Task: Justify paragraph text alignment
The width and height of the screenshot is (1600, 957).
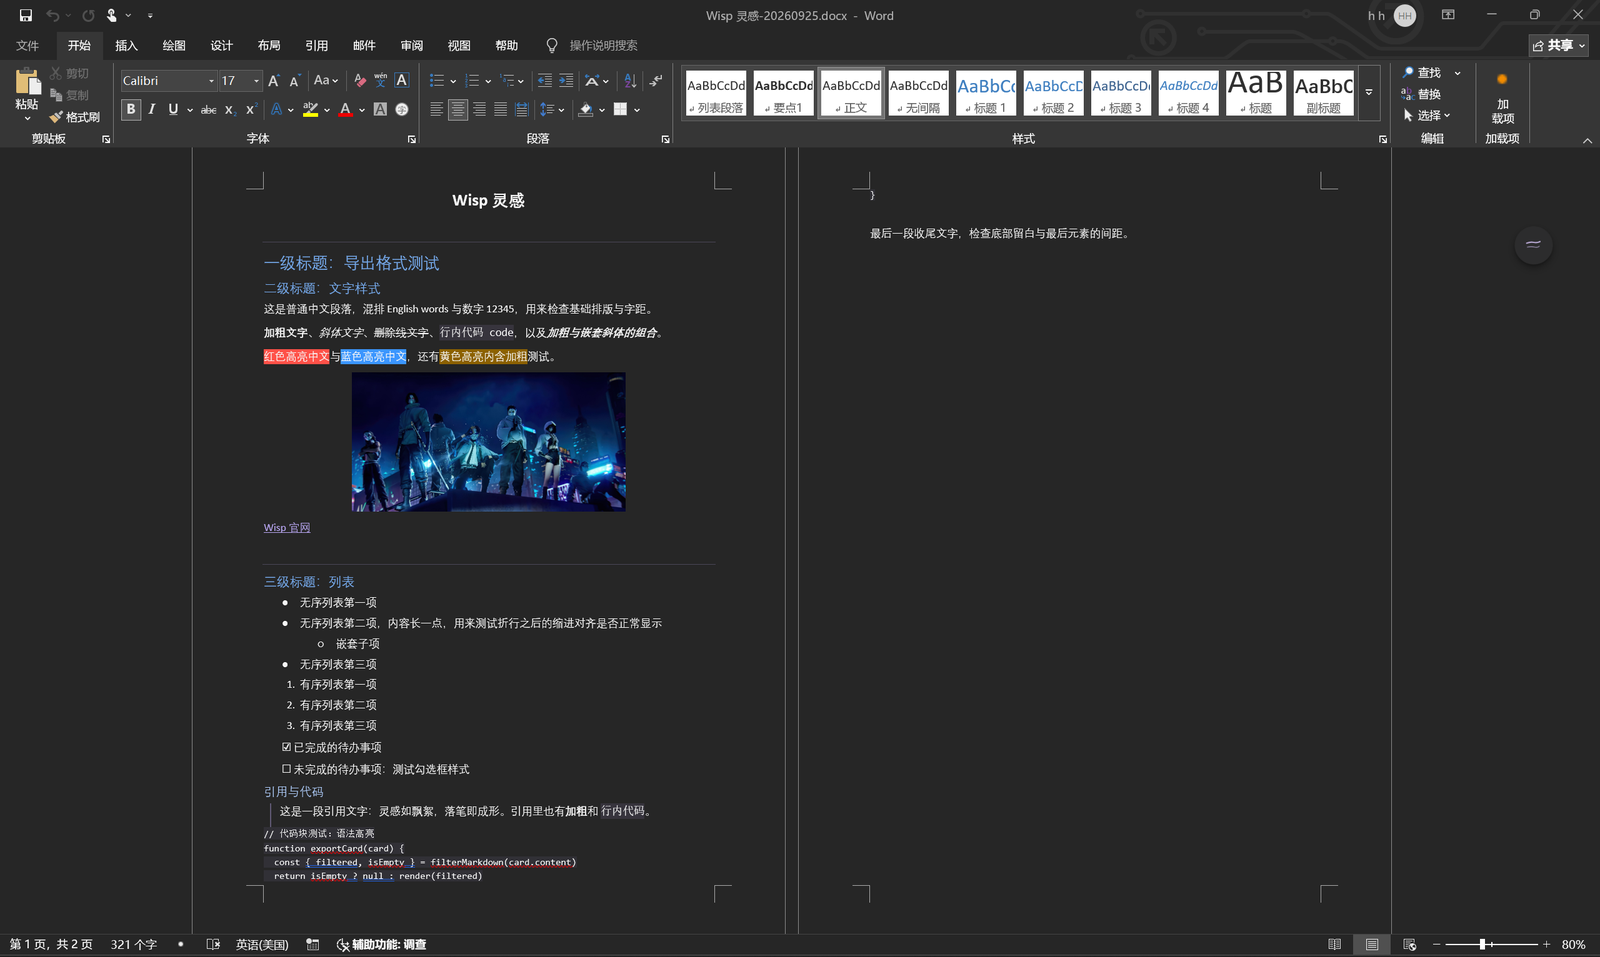Action: pyautogui.click(x=500, y=110)
